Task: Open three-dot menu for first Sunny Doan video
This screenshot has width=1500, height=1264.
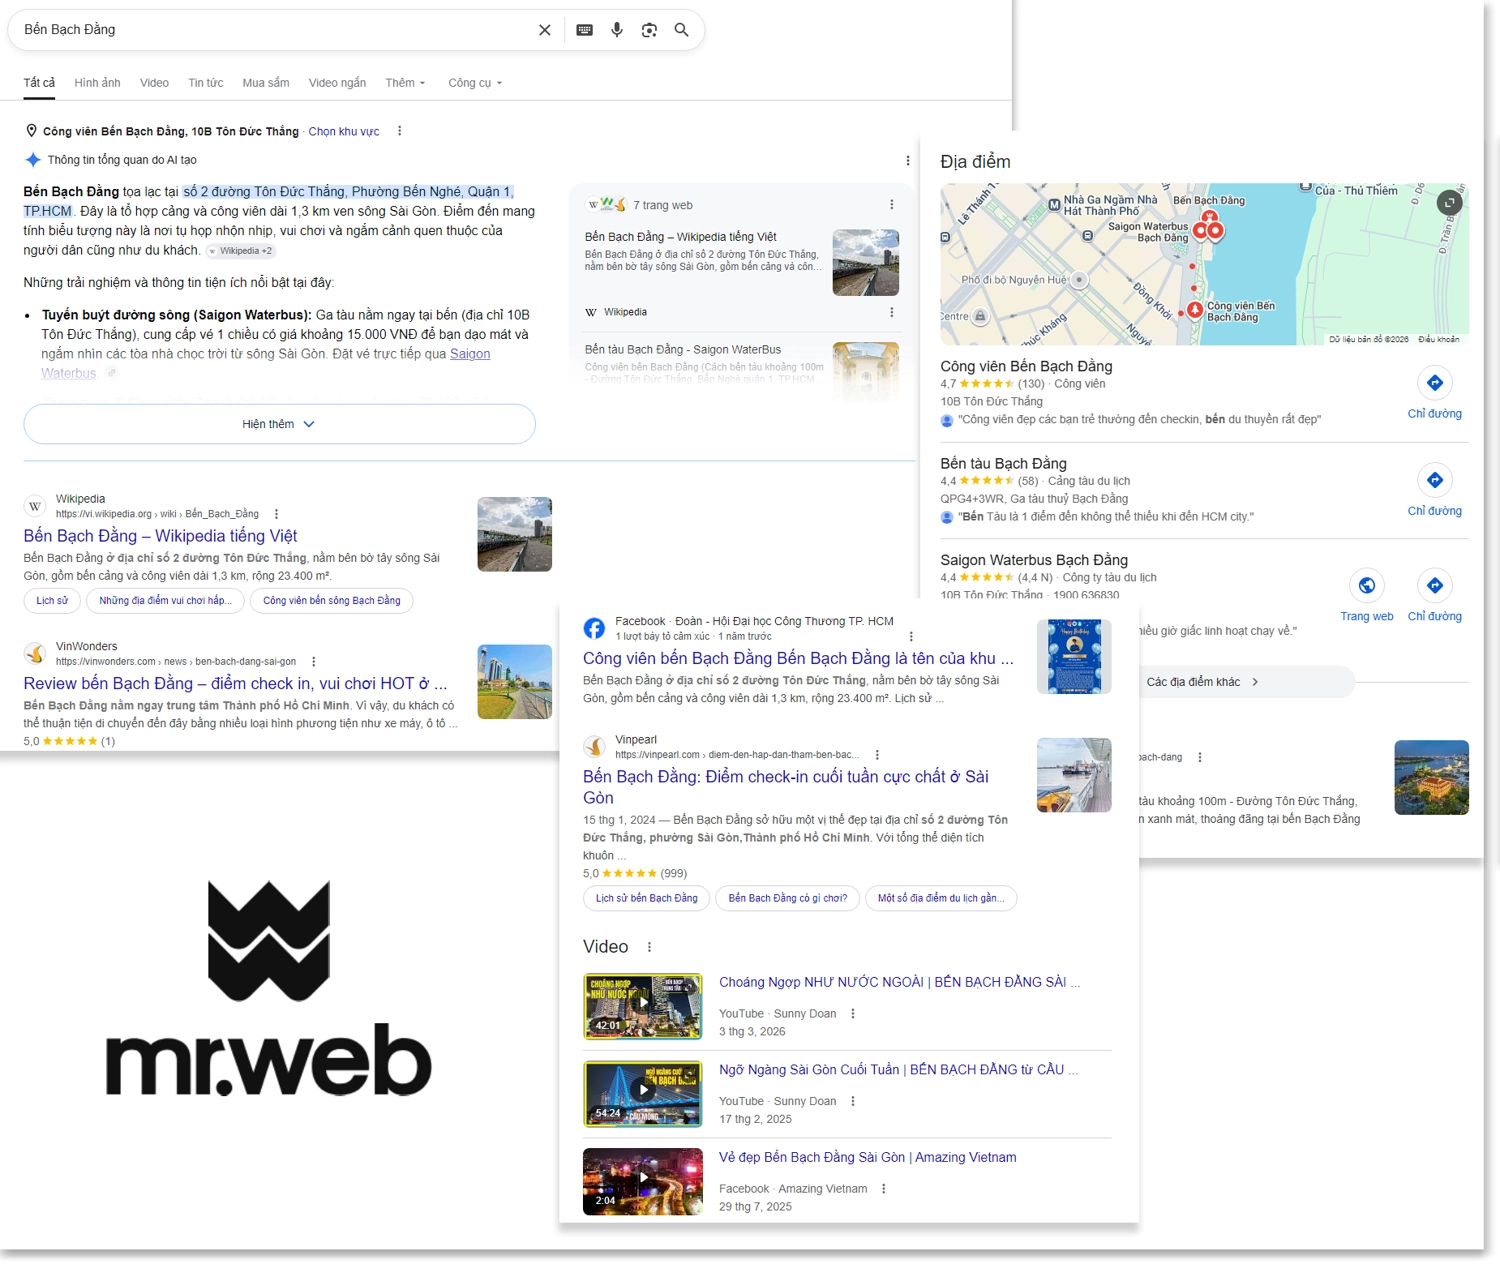Action: tap(853, 1014)
